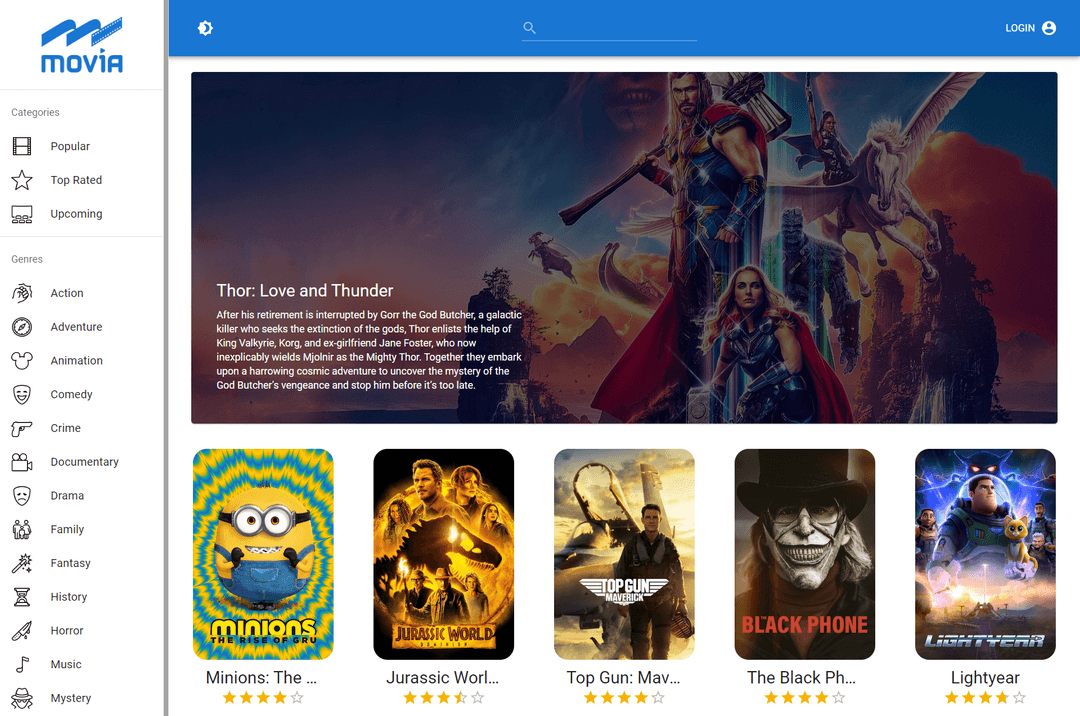This screenshot has width=1080, height=716.
Task: Open the Comedy genre
Action: (71, 395)
